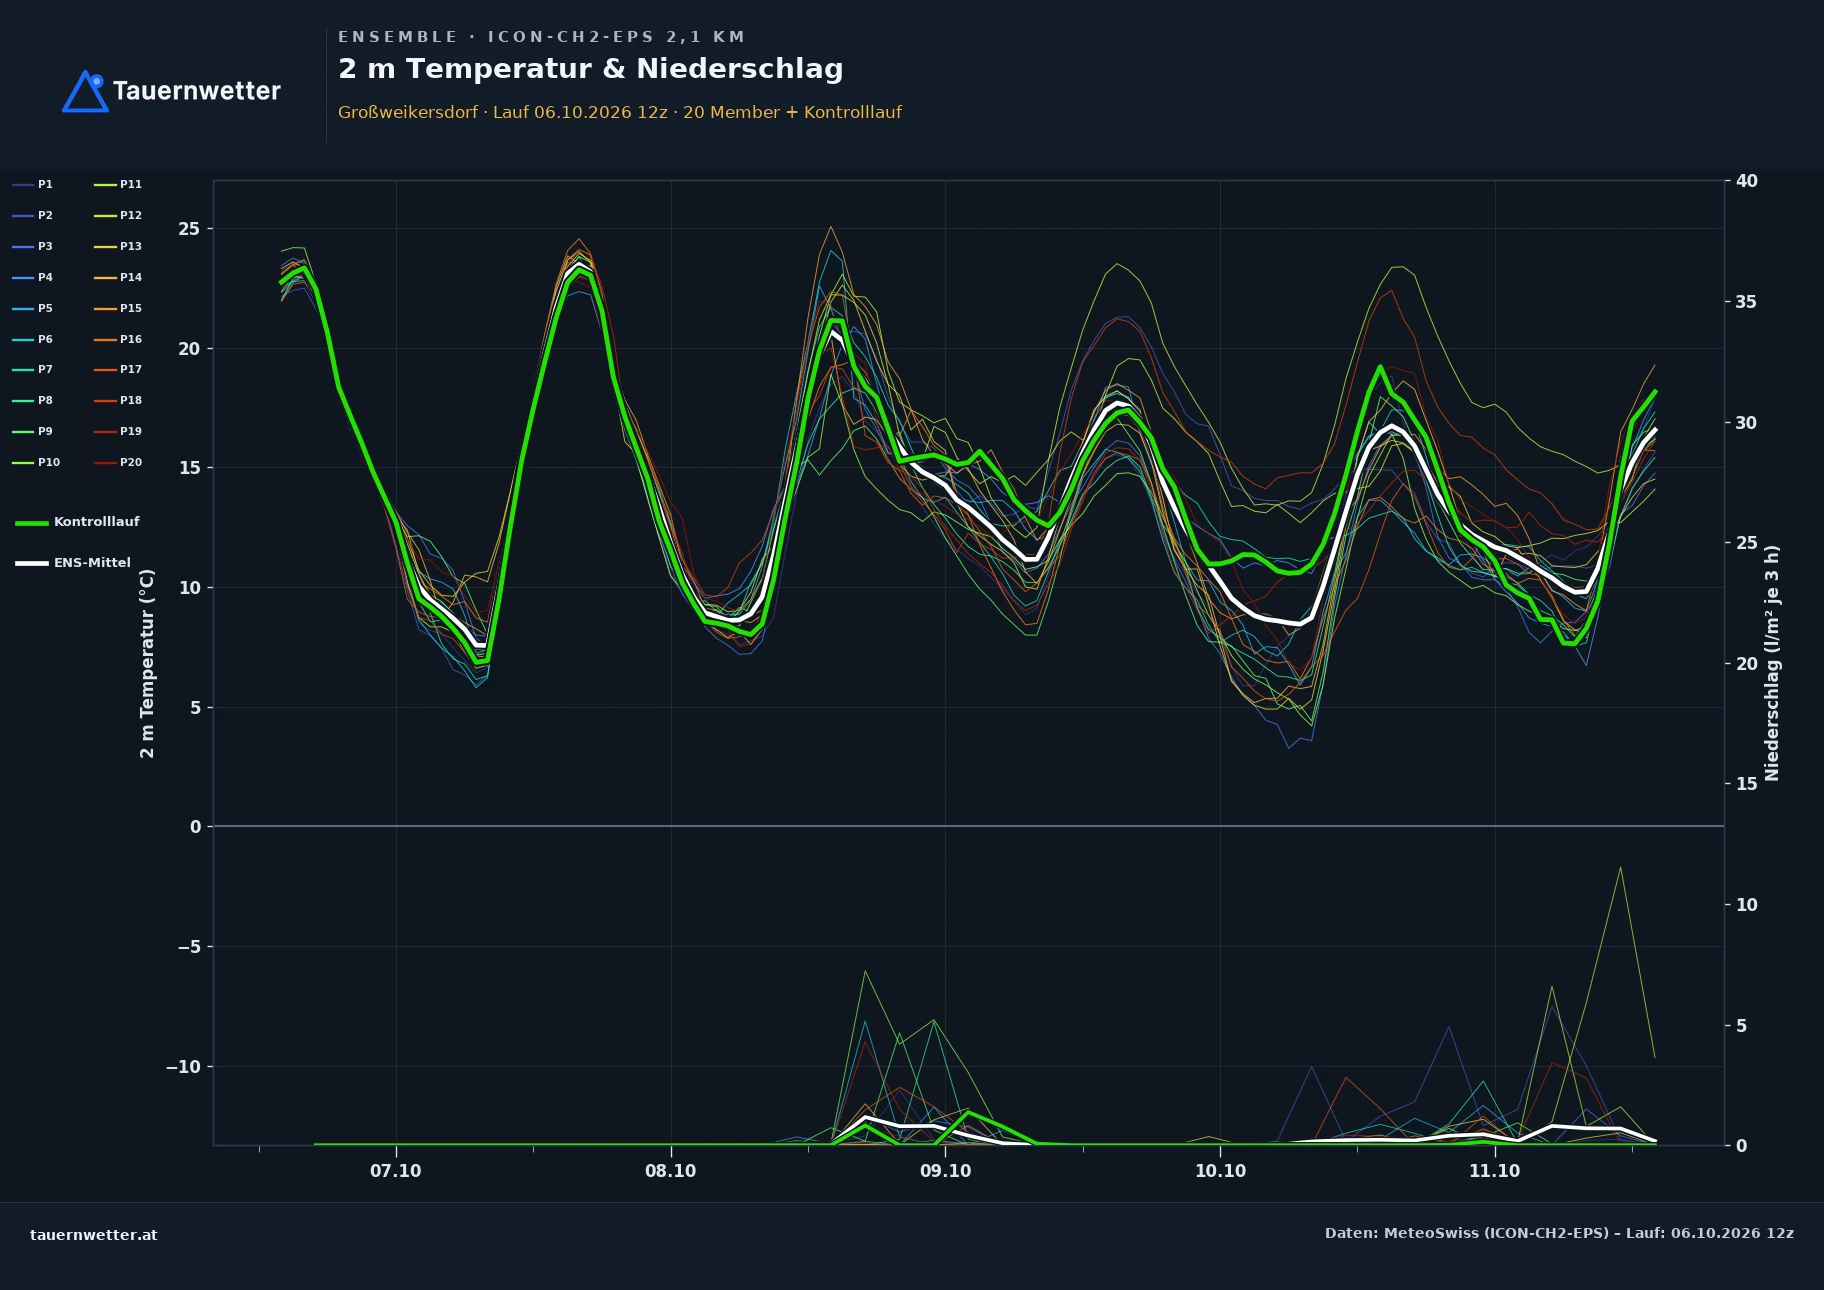Click the 25 temperature axis tick label

tap(189, 229)
